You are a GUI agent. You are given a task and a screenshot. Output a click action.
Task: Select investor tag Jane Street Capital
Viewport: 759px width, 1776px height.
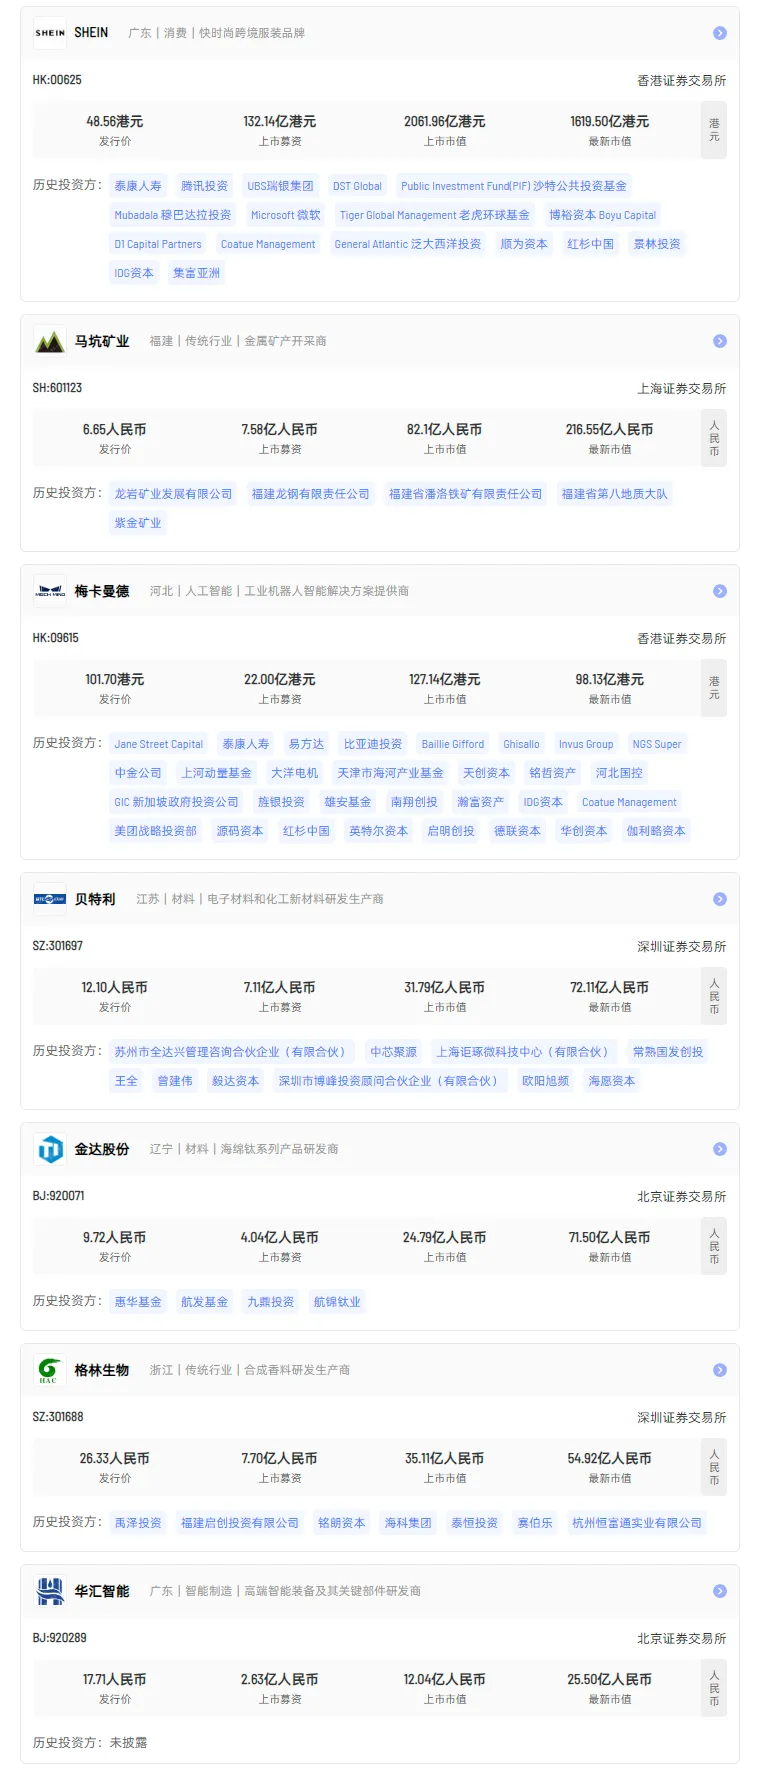159,744
